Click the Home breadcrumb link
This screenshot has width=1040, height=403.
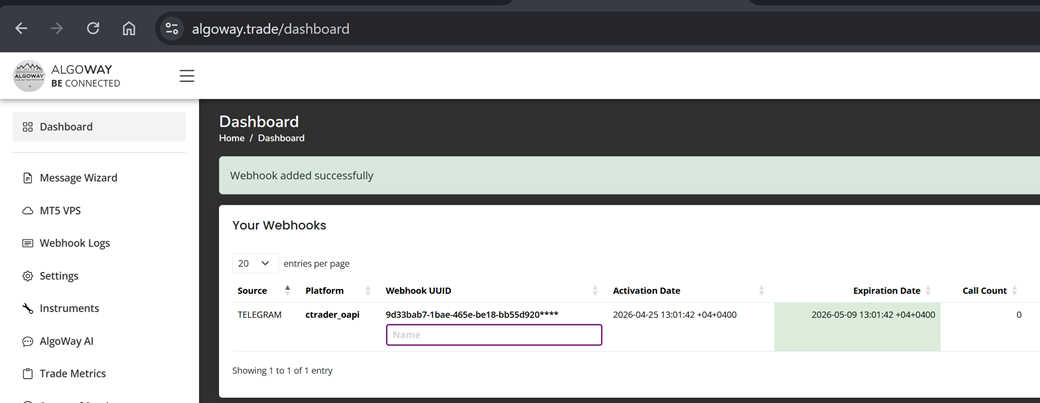click(231, 138)
